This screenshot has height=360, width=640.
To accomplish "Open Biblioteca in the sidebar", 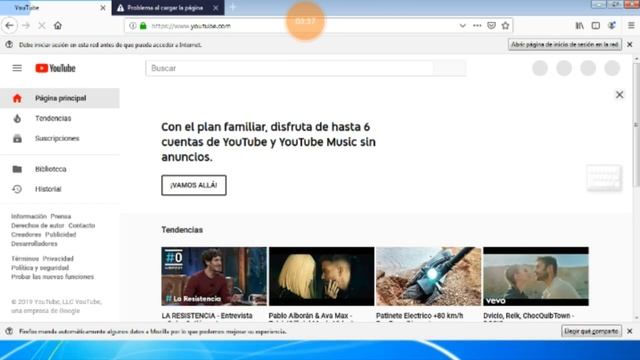I will click(x=60, y=169).
